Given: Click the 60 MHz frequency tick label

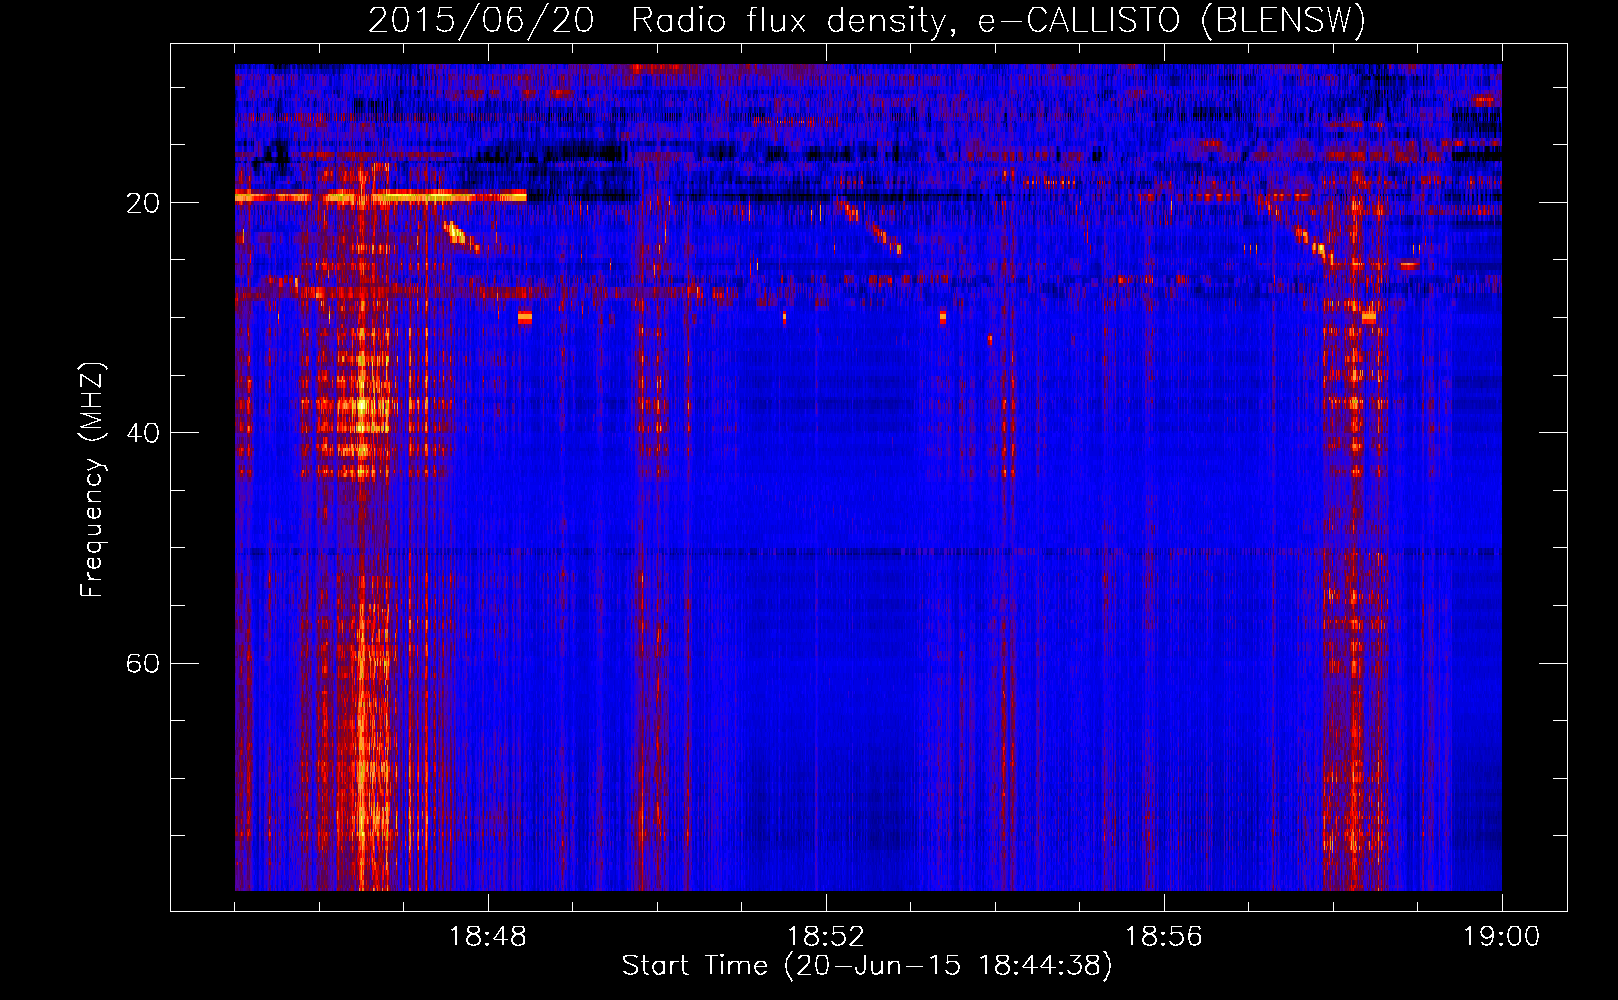Looking at the screenshot, I should click(143, 663).
